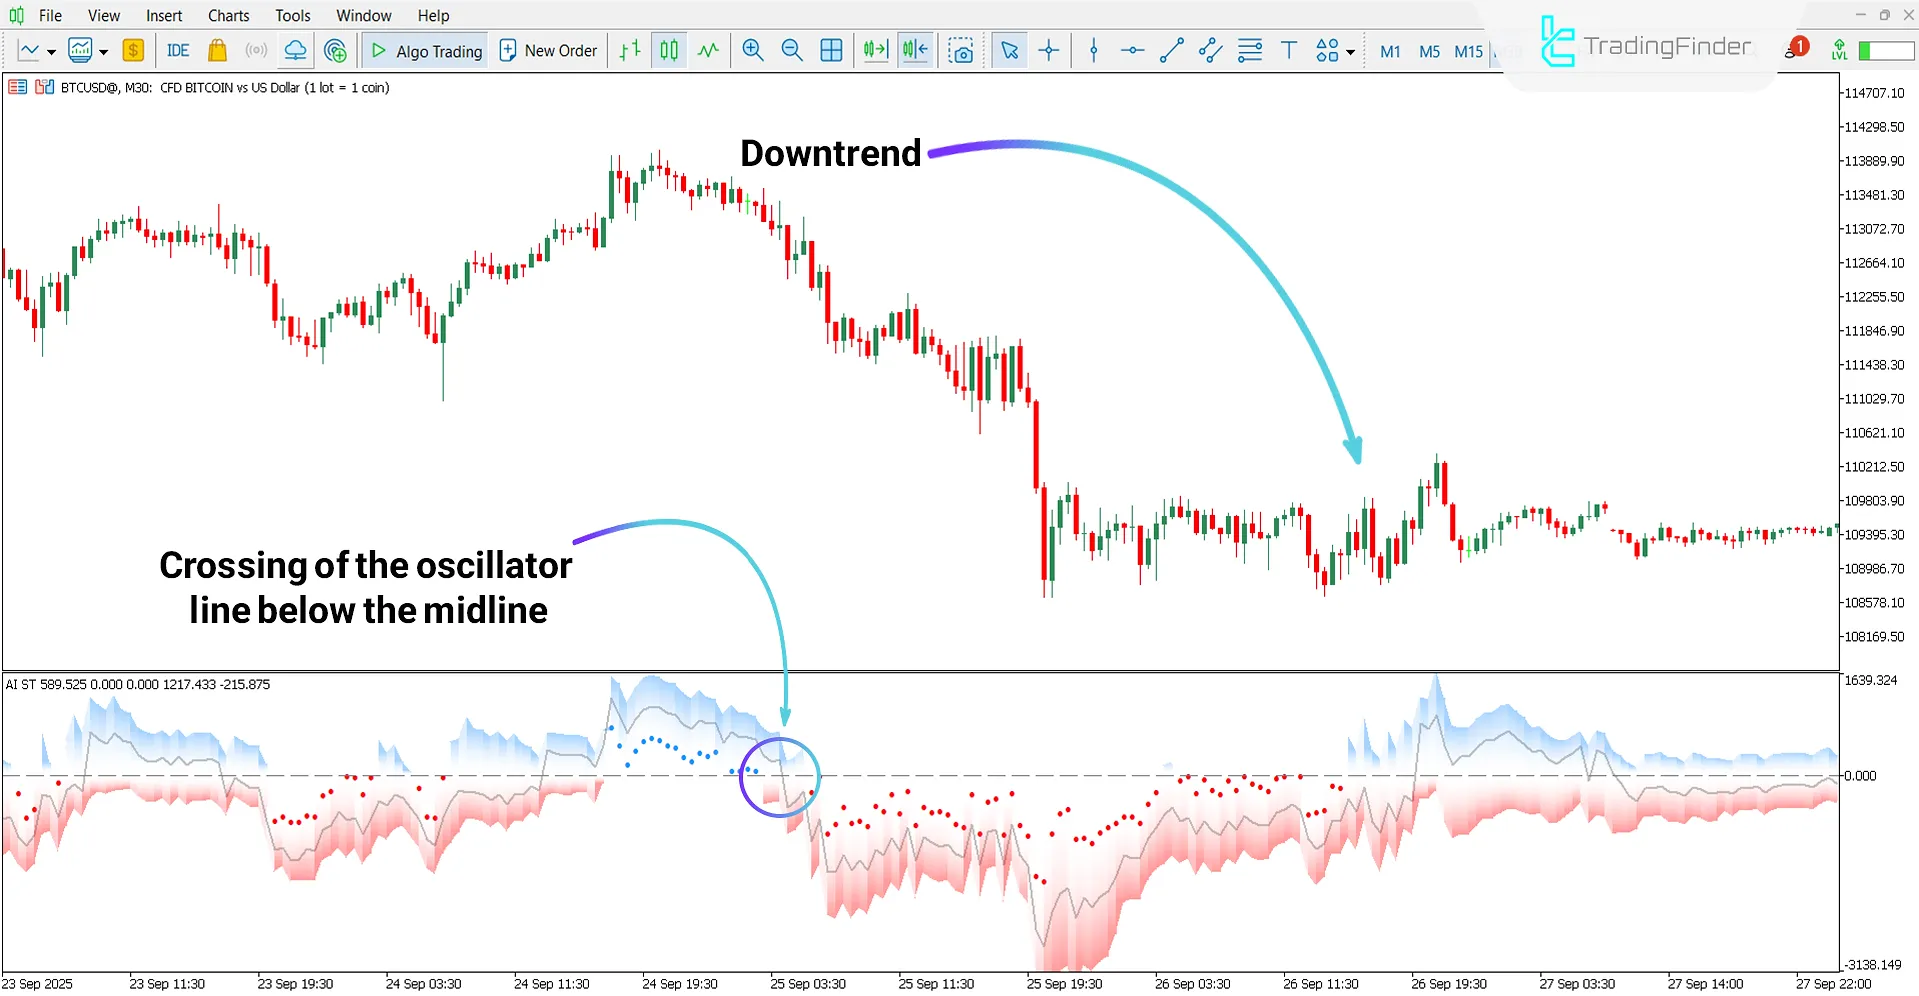1919x996 pixels.
Task: Take a chart screenshot
Action: [x=961, y=50]
